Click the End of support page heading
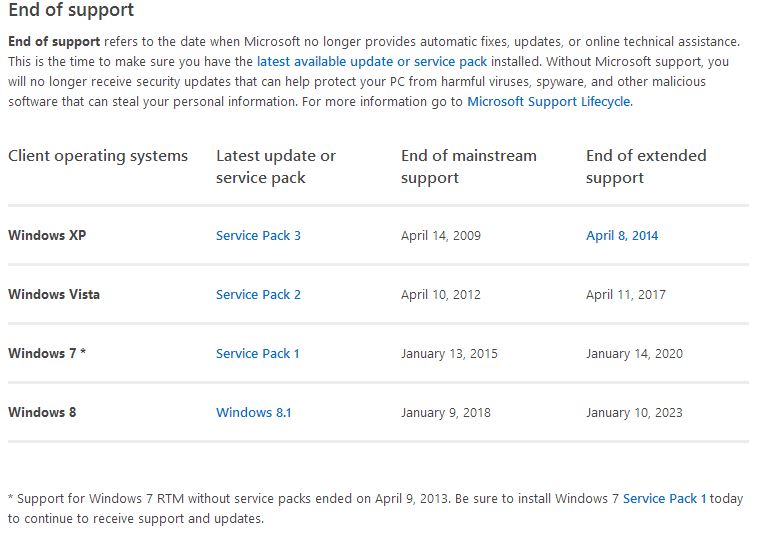The image size is (759, 543). (x=71, y=11)
